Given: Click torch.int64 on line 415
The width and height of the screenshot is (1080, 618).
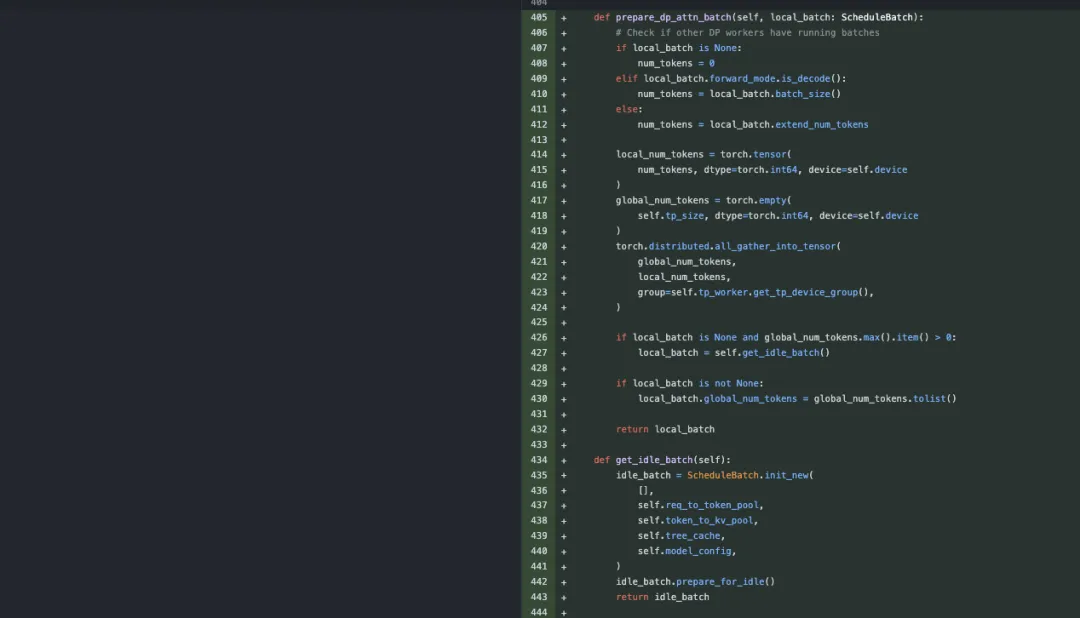Looking at the screenshot, I should 767,169.
